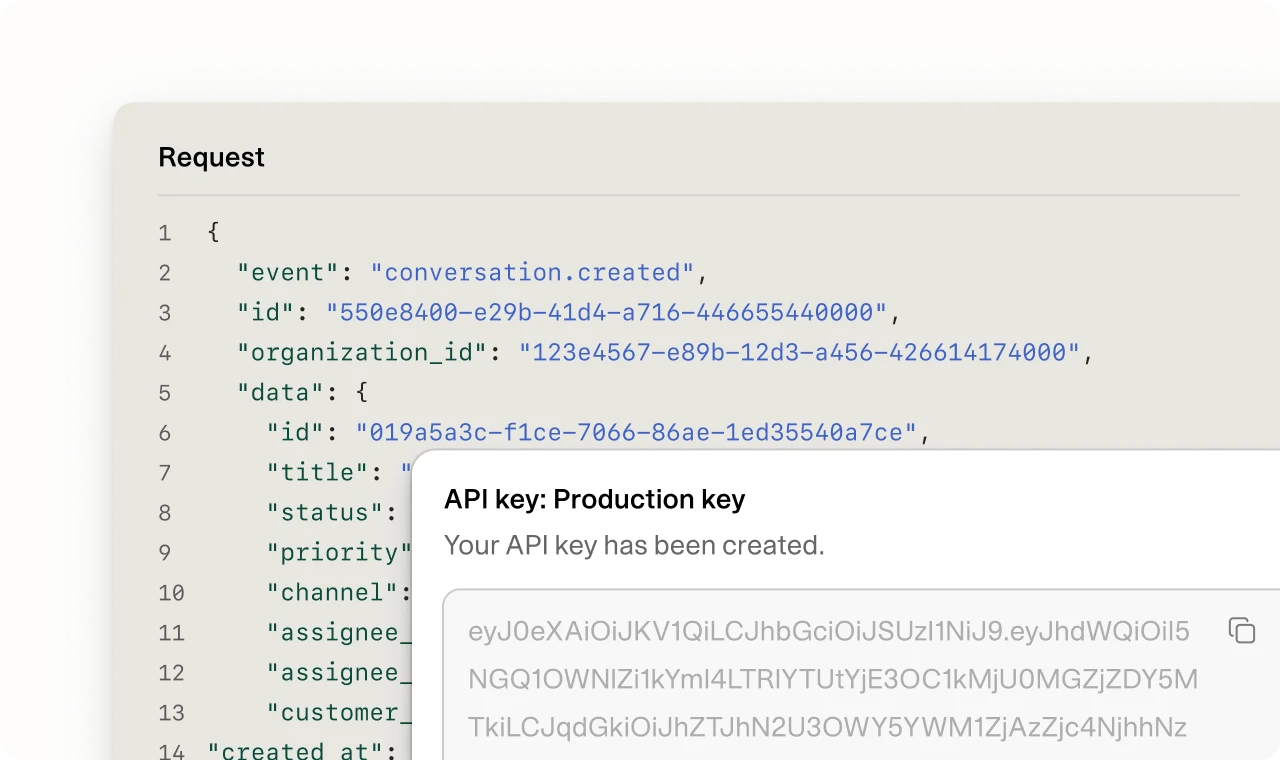Click line number 1 in the gutter
Image resolution: width=1280 pixels, height=760 pixels.
(164, 233)
